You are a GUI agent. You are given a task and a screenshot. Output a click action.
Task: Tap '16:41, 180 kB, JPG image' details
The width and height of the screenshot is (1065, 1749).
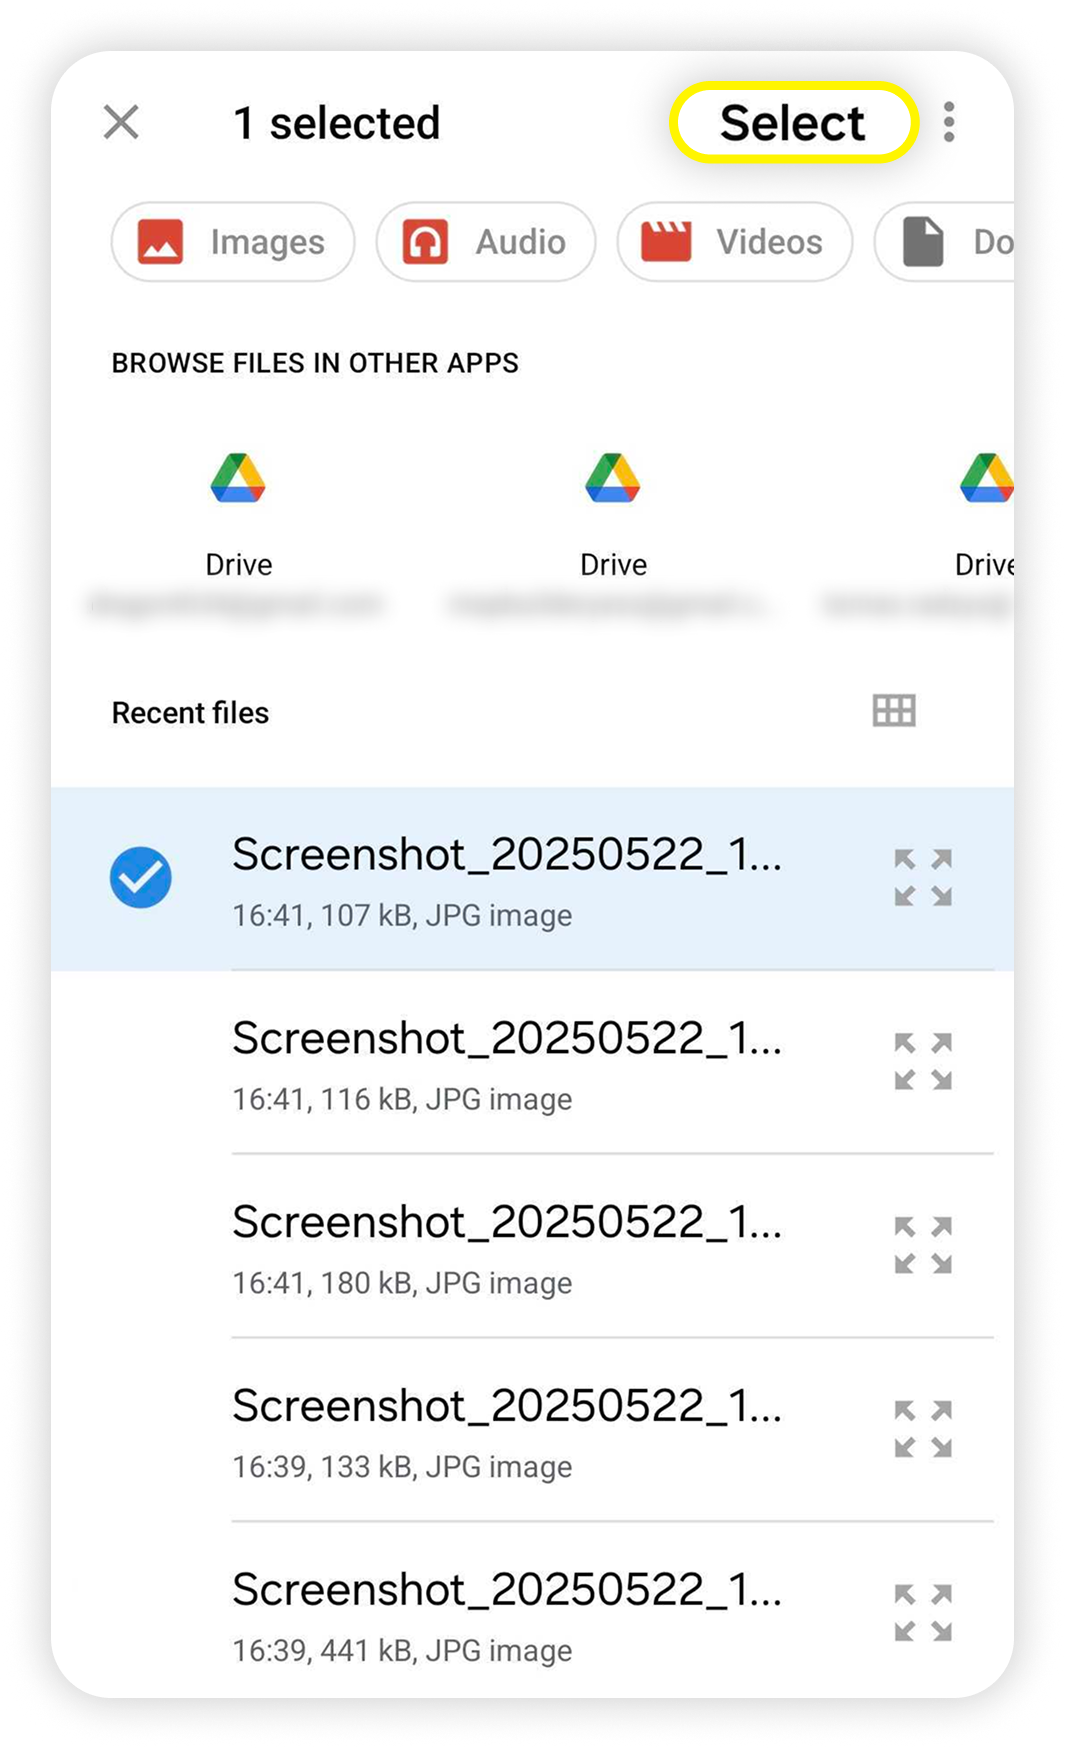(x=402, y=1284)
